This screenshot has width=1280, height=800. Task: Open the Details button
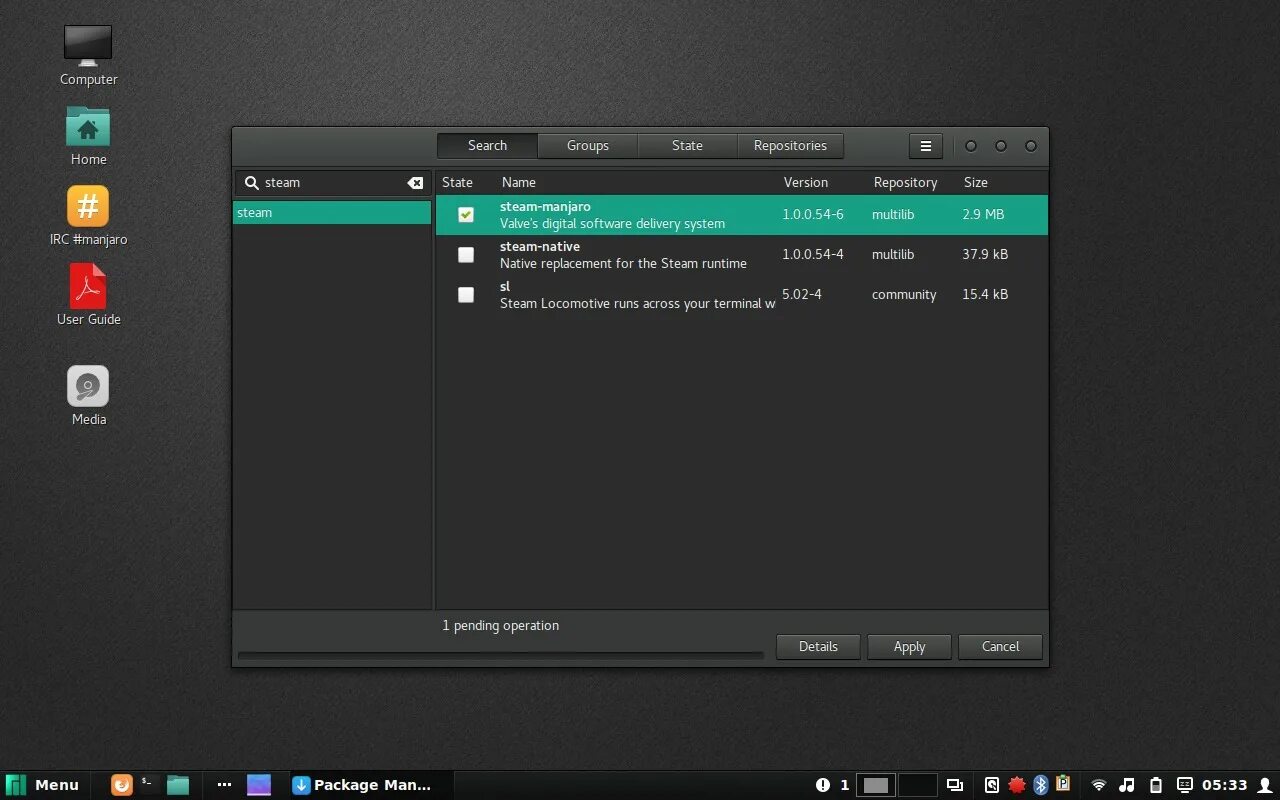click(x=818, y=647)
